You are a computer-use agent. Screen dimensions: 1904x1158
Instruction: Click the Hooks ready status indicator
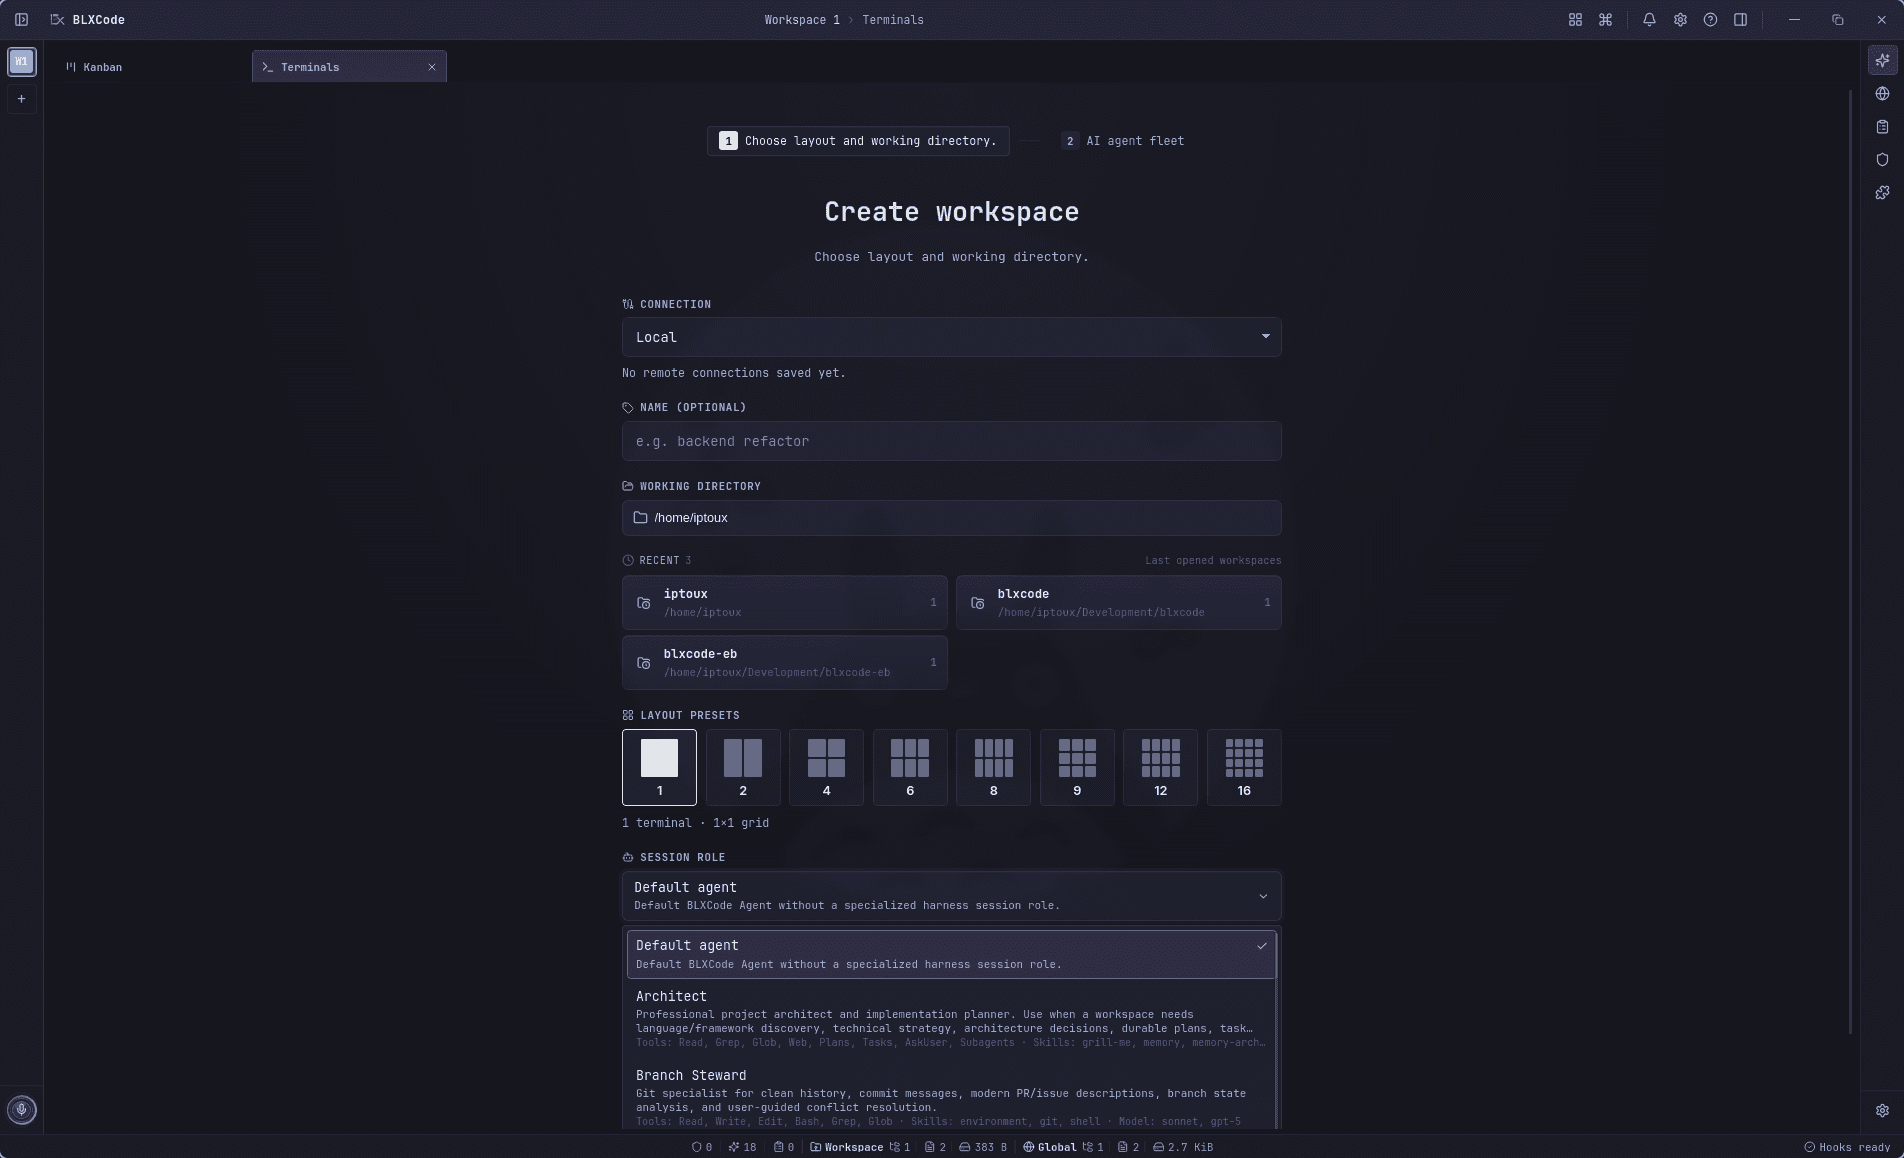click(1847, 1147)
